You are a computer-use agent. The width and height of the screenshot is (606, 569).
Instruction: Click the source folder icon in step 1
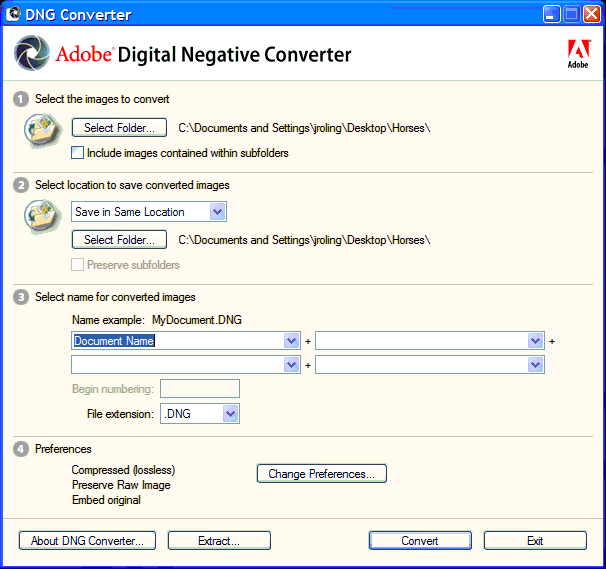point(42,130)
